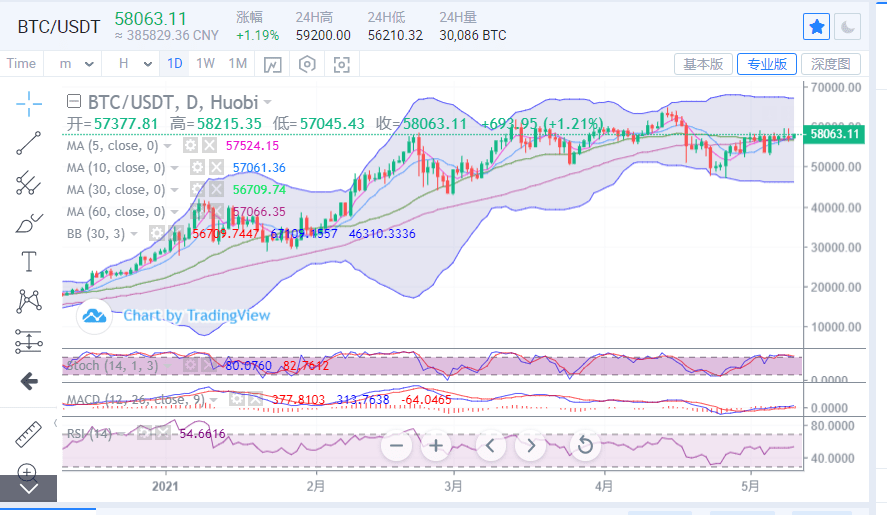Select the crosshair cursor tool
The height and width of the screenshot is (515, 887).
click(29, 104)
